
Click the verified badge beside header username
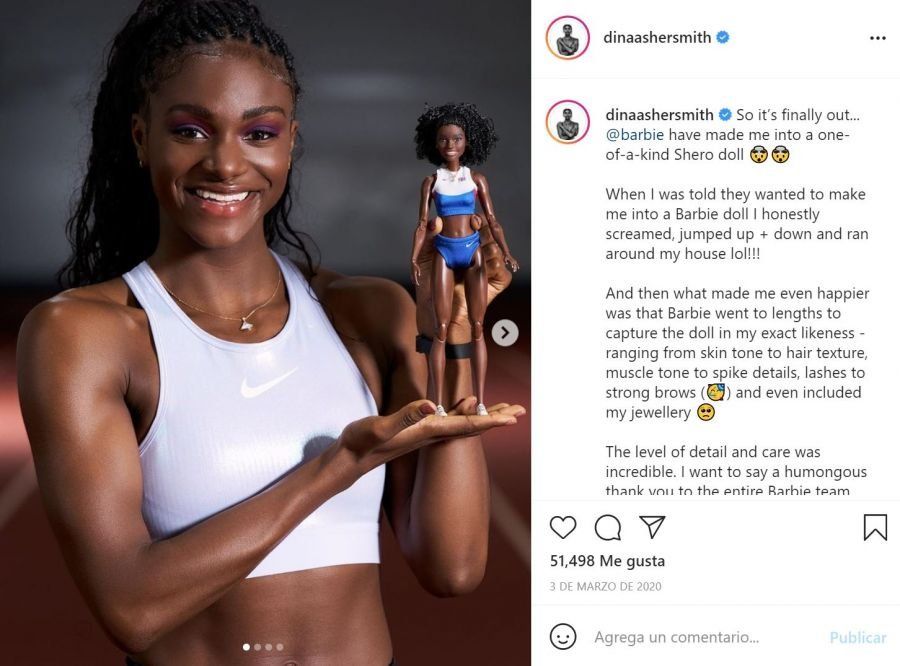[723, 37]
